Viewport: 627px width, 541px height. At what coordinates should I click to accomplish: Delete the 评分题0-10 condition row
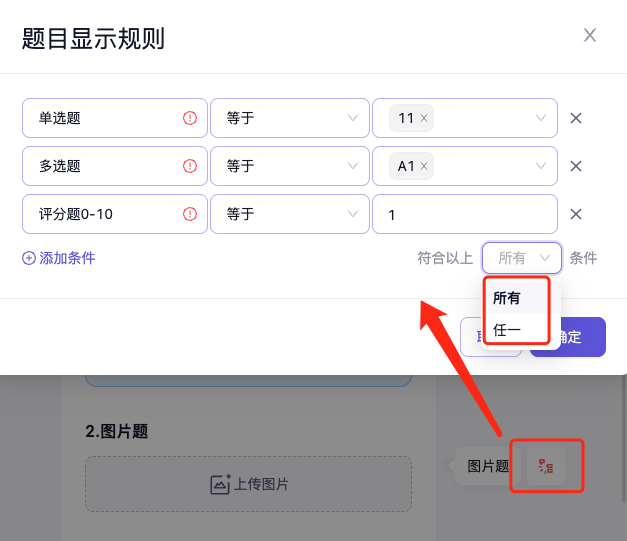pyautogui.click(x=576, y=214)
